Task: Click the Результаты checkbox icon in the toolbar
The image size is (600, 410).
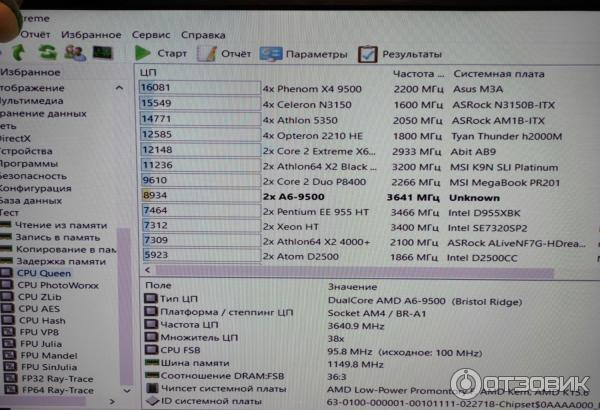Action: click(367, 54)
